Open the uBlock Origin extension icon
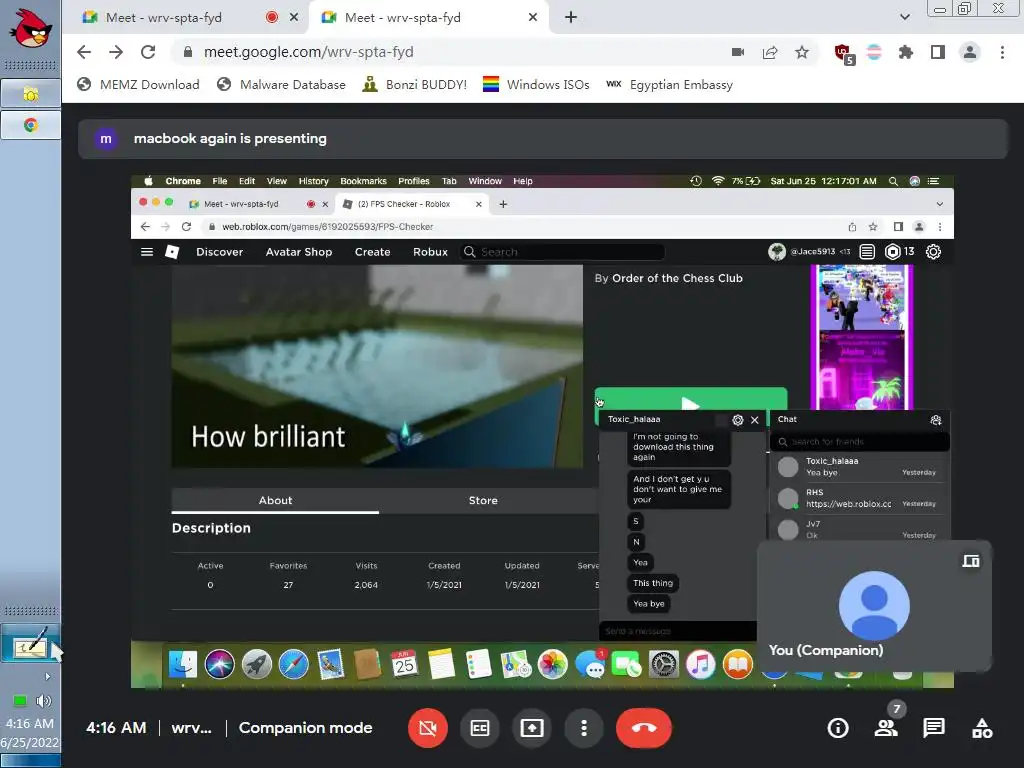The image size is (1024, 768). coord(844,54)
